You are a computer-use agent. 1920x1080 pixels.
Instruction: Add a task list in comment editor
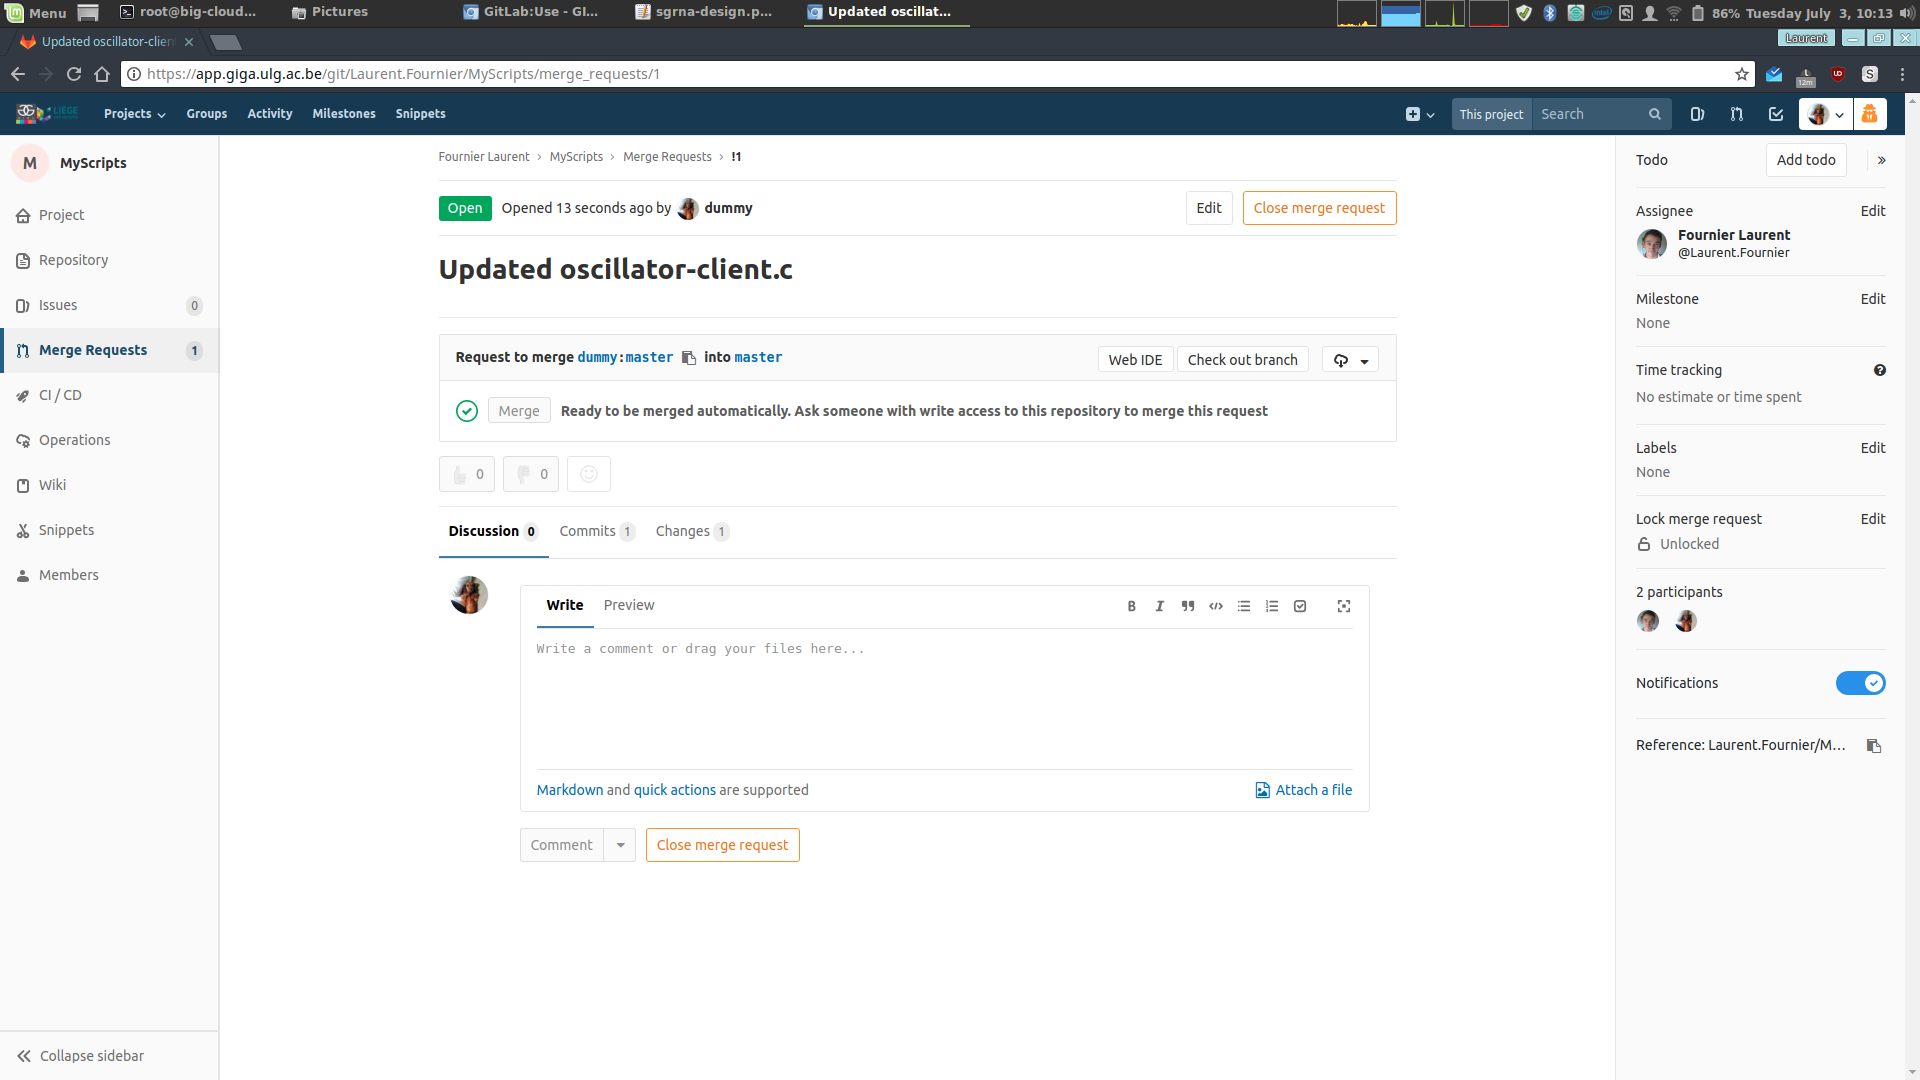coord(1299,606)
